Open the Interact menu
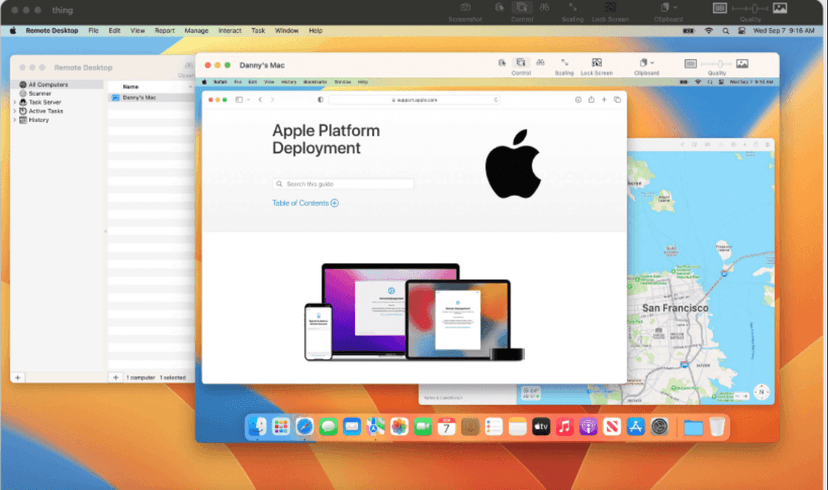The width and height of the screenshot is (828, 490). [230, 31]
